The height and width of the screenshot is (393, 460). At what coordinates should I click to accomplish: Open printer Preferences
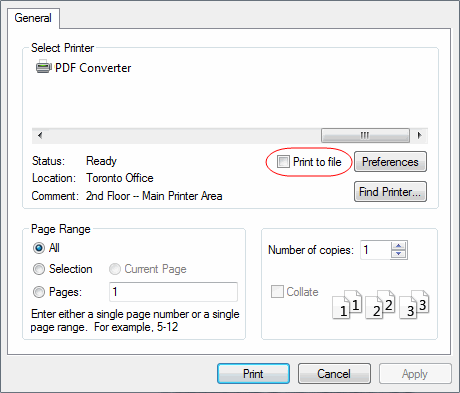[390, 162]
